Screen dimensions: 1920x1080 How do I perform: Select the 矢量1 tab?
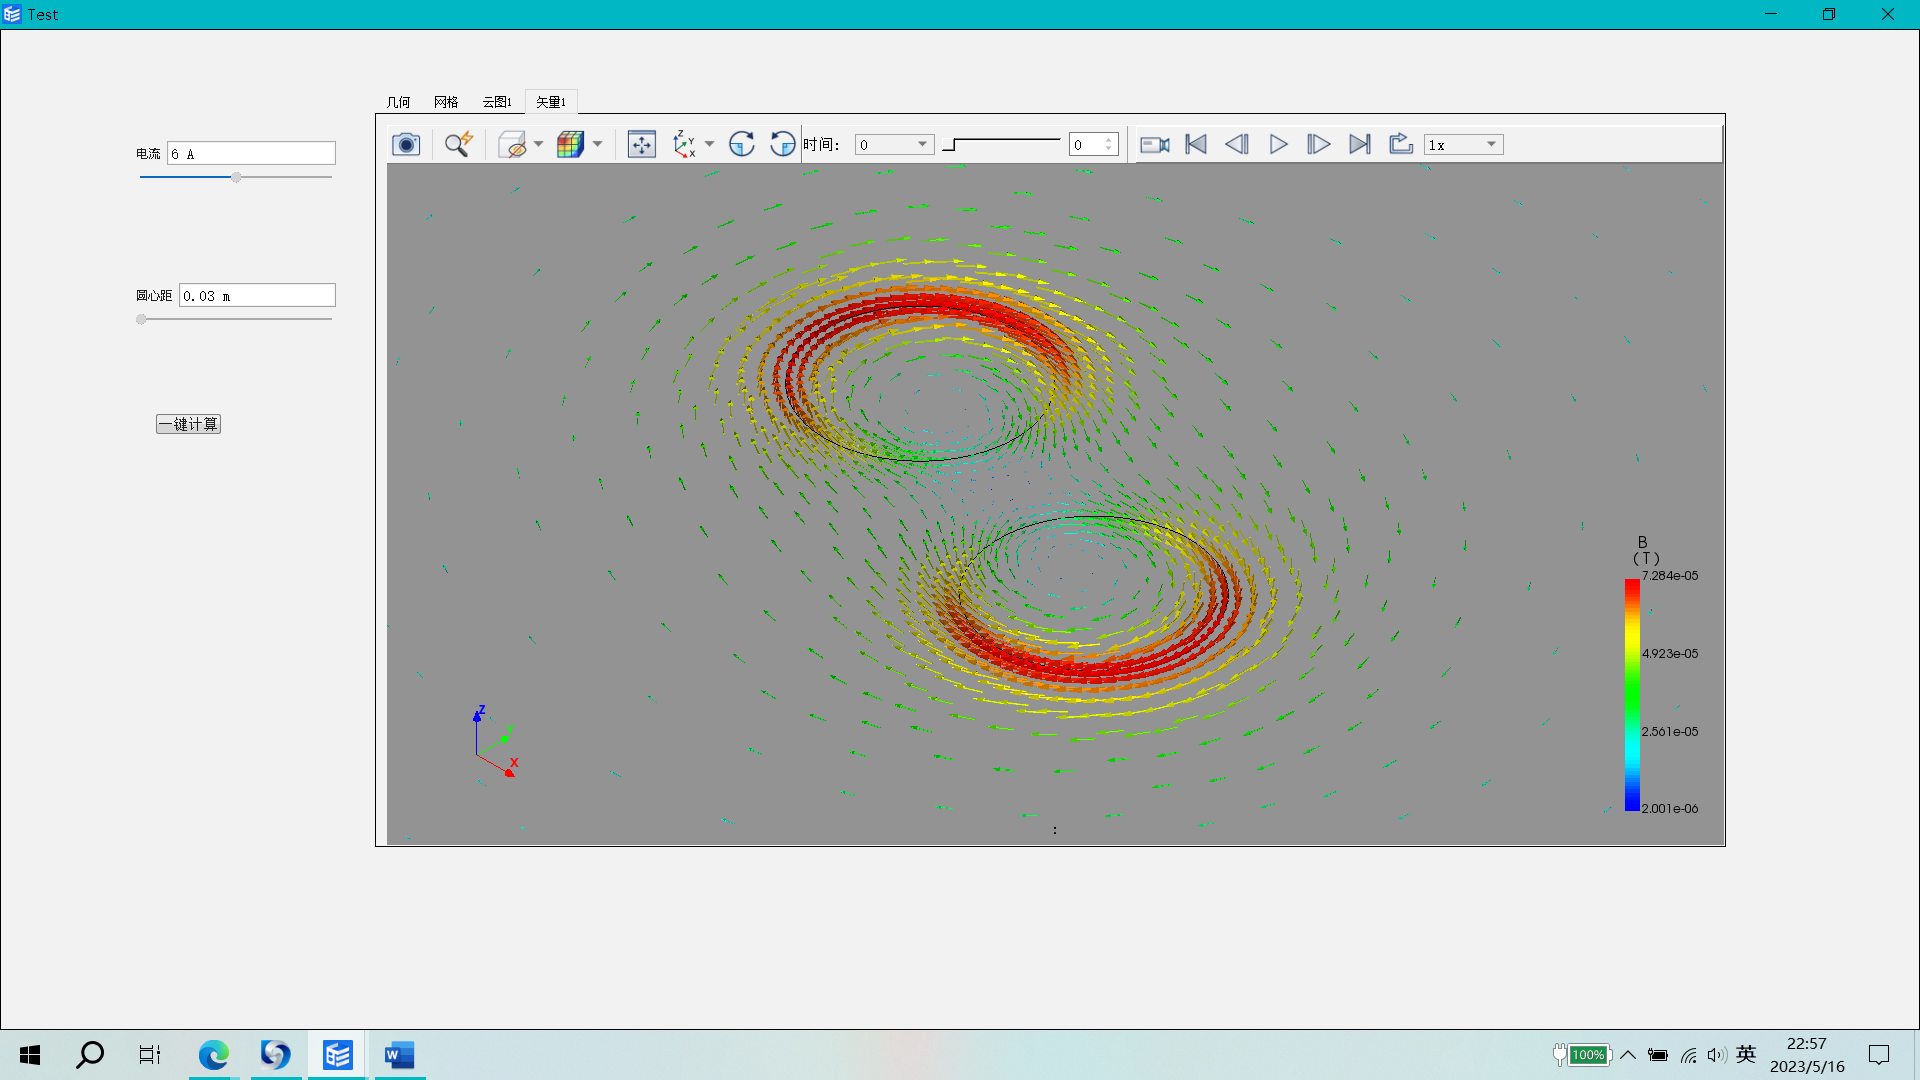(x=551, y=102)
